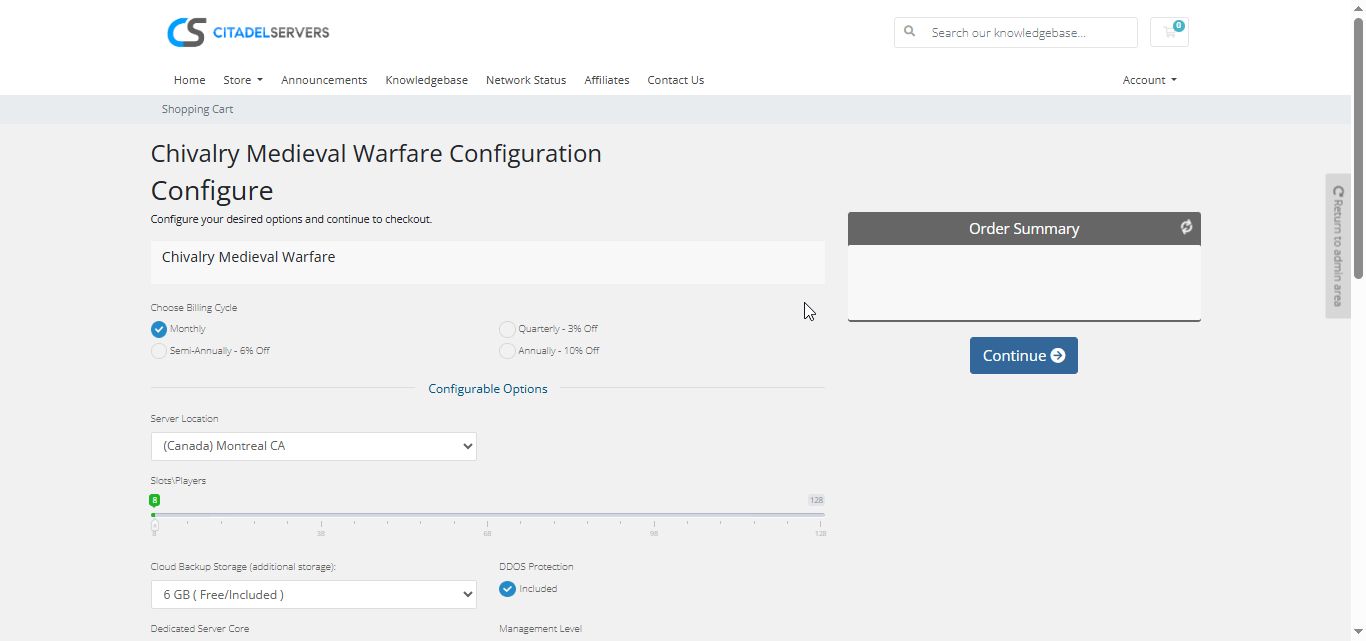Focus the knowledgebase search field

pyautogui.click(x=1030, y=32)
